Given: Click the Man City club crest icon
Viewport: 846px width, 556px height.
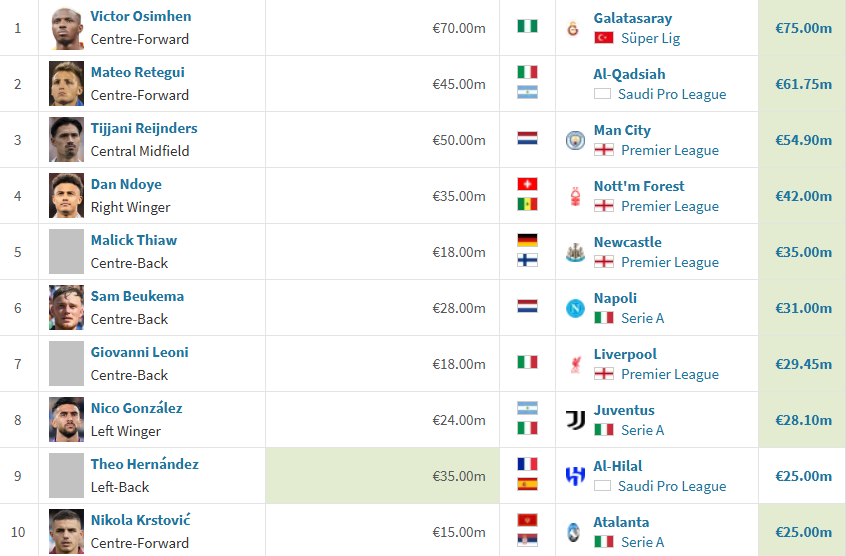Looking at the screenshot, I should point(575,140).
